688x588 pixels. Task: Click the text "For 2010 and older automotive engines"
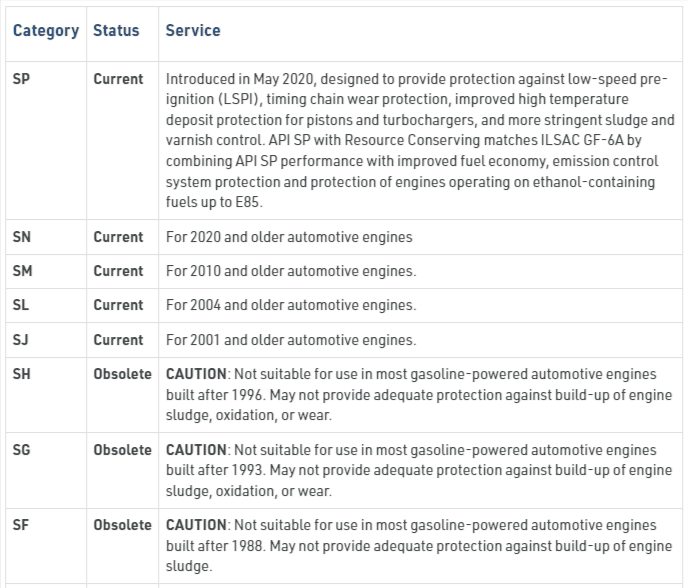coord(291,271)
